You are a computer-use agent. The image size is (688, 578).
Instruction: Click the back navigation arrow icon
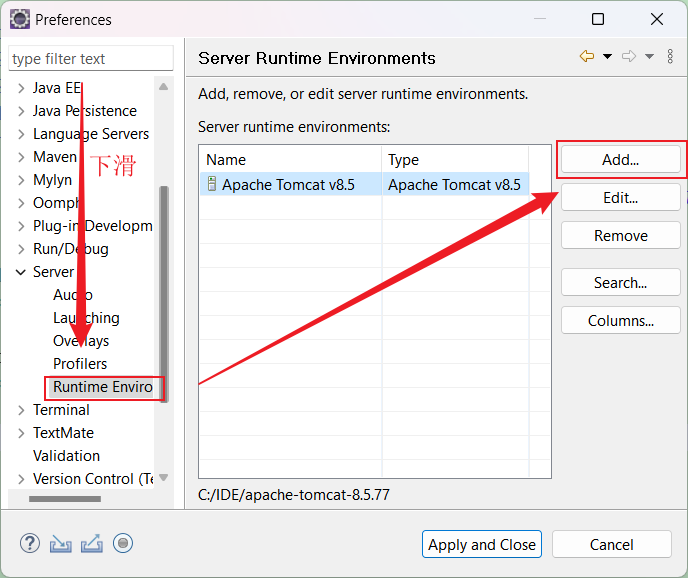pyautogui.click(x=587, y=56)
